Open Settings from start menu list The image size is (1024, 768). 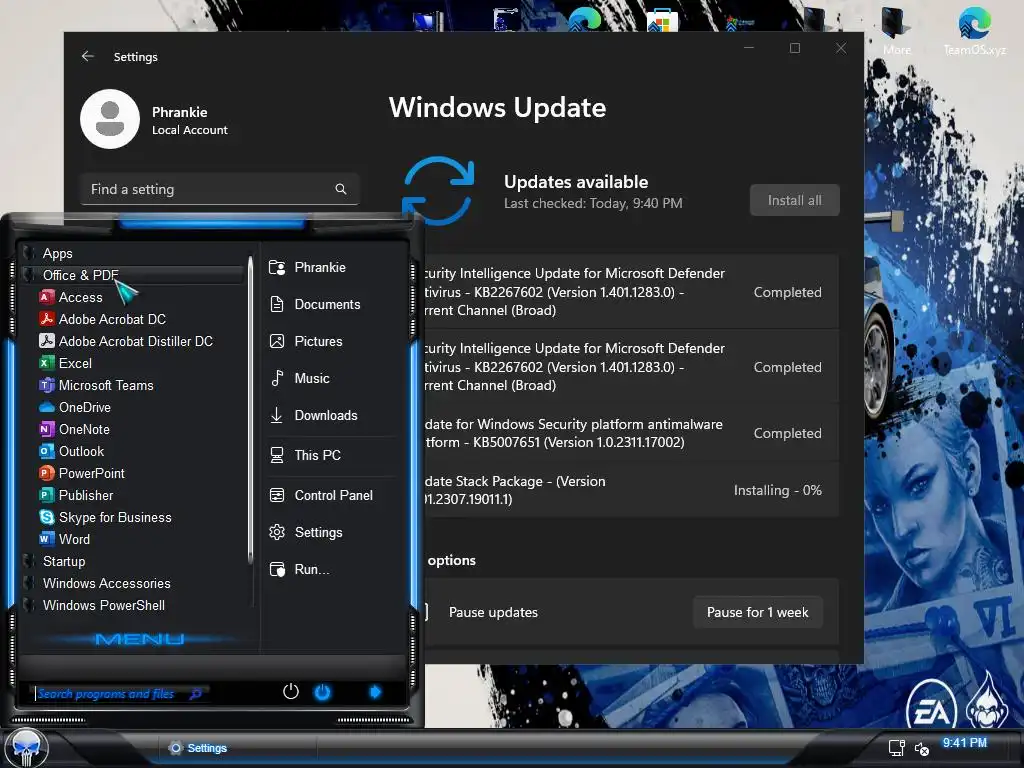coord(306,532)
